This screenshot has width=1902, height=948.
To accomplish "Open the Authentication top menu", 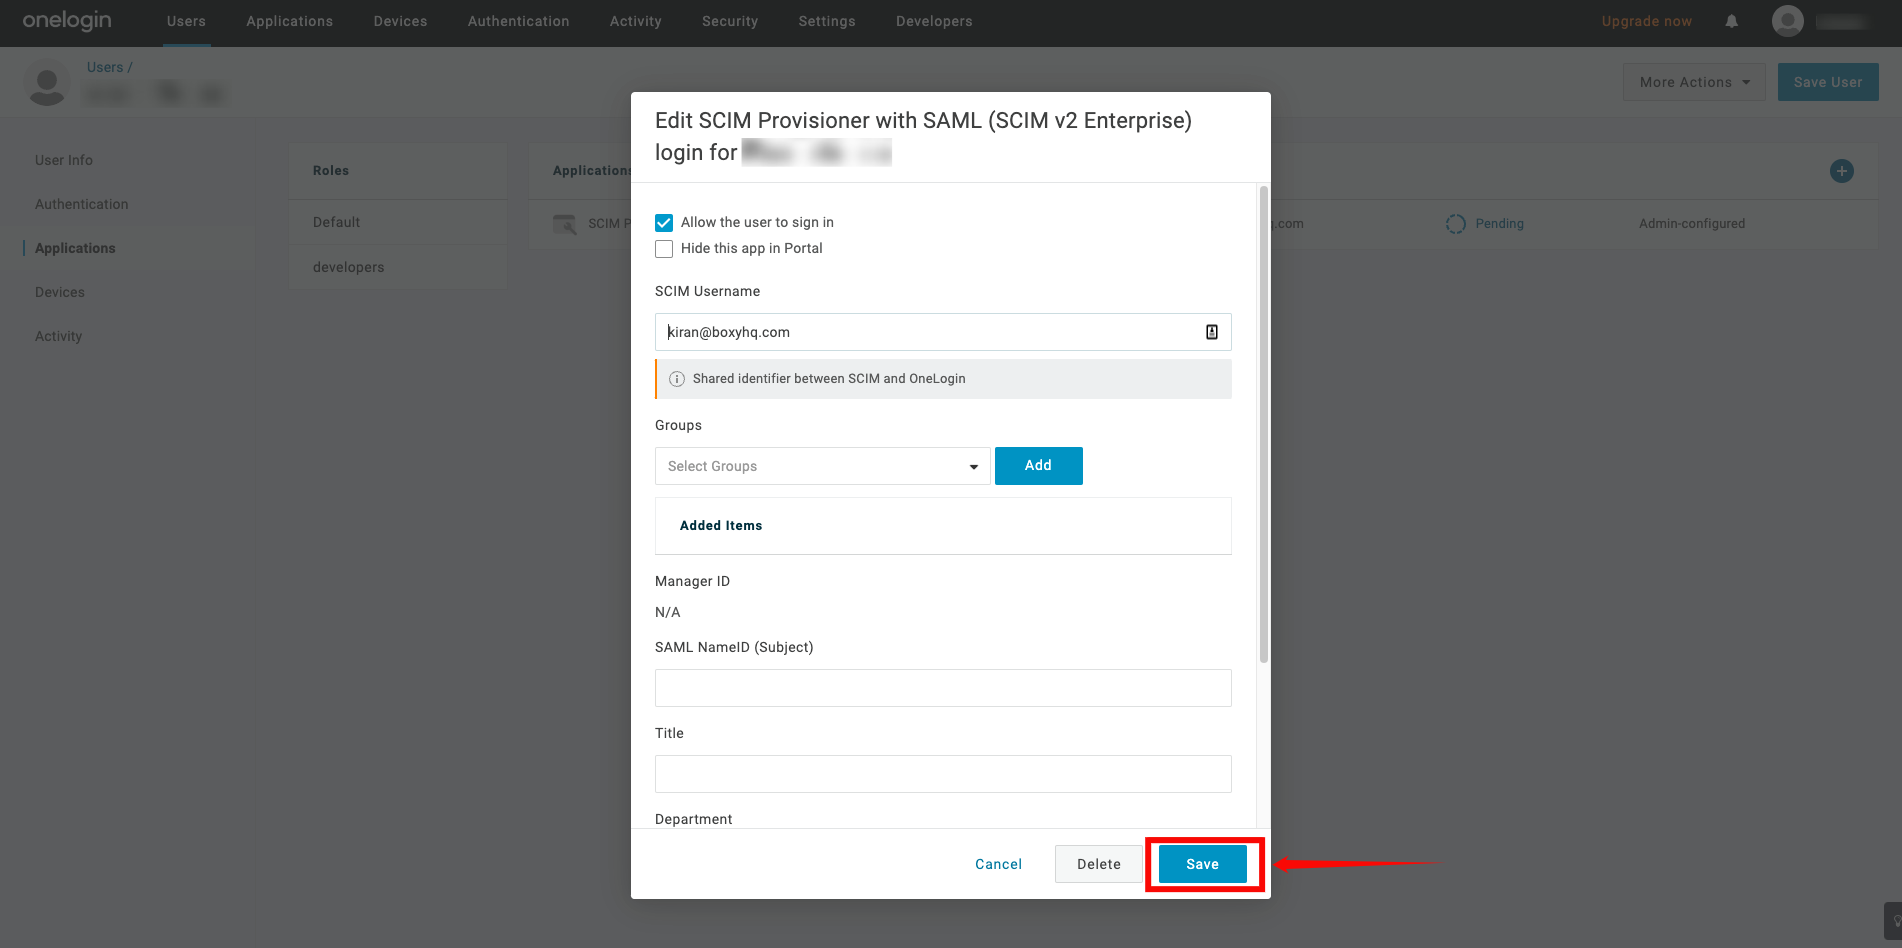I will click(518, 21).
